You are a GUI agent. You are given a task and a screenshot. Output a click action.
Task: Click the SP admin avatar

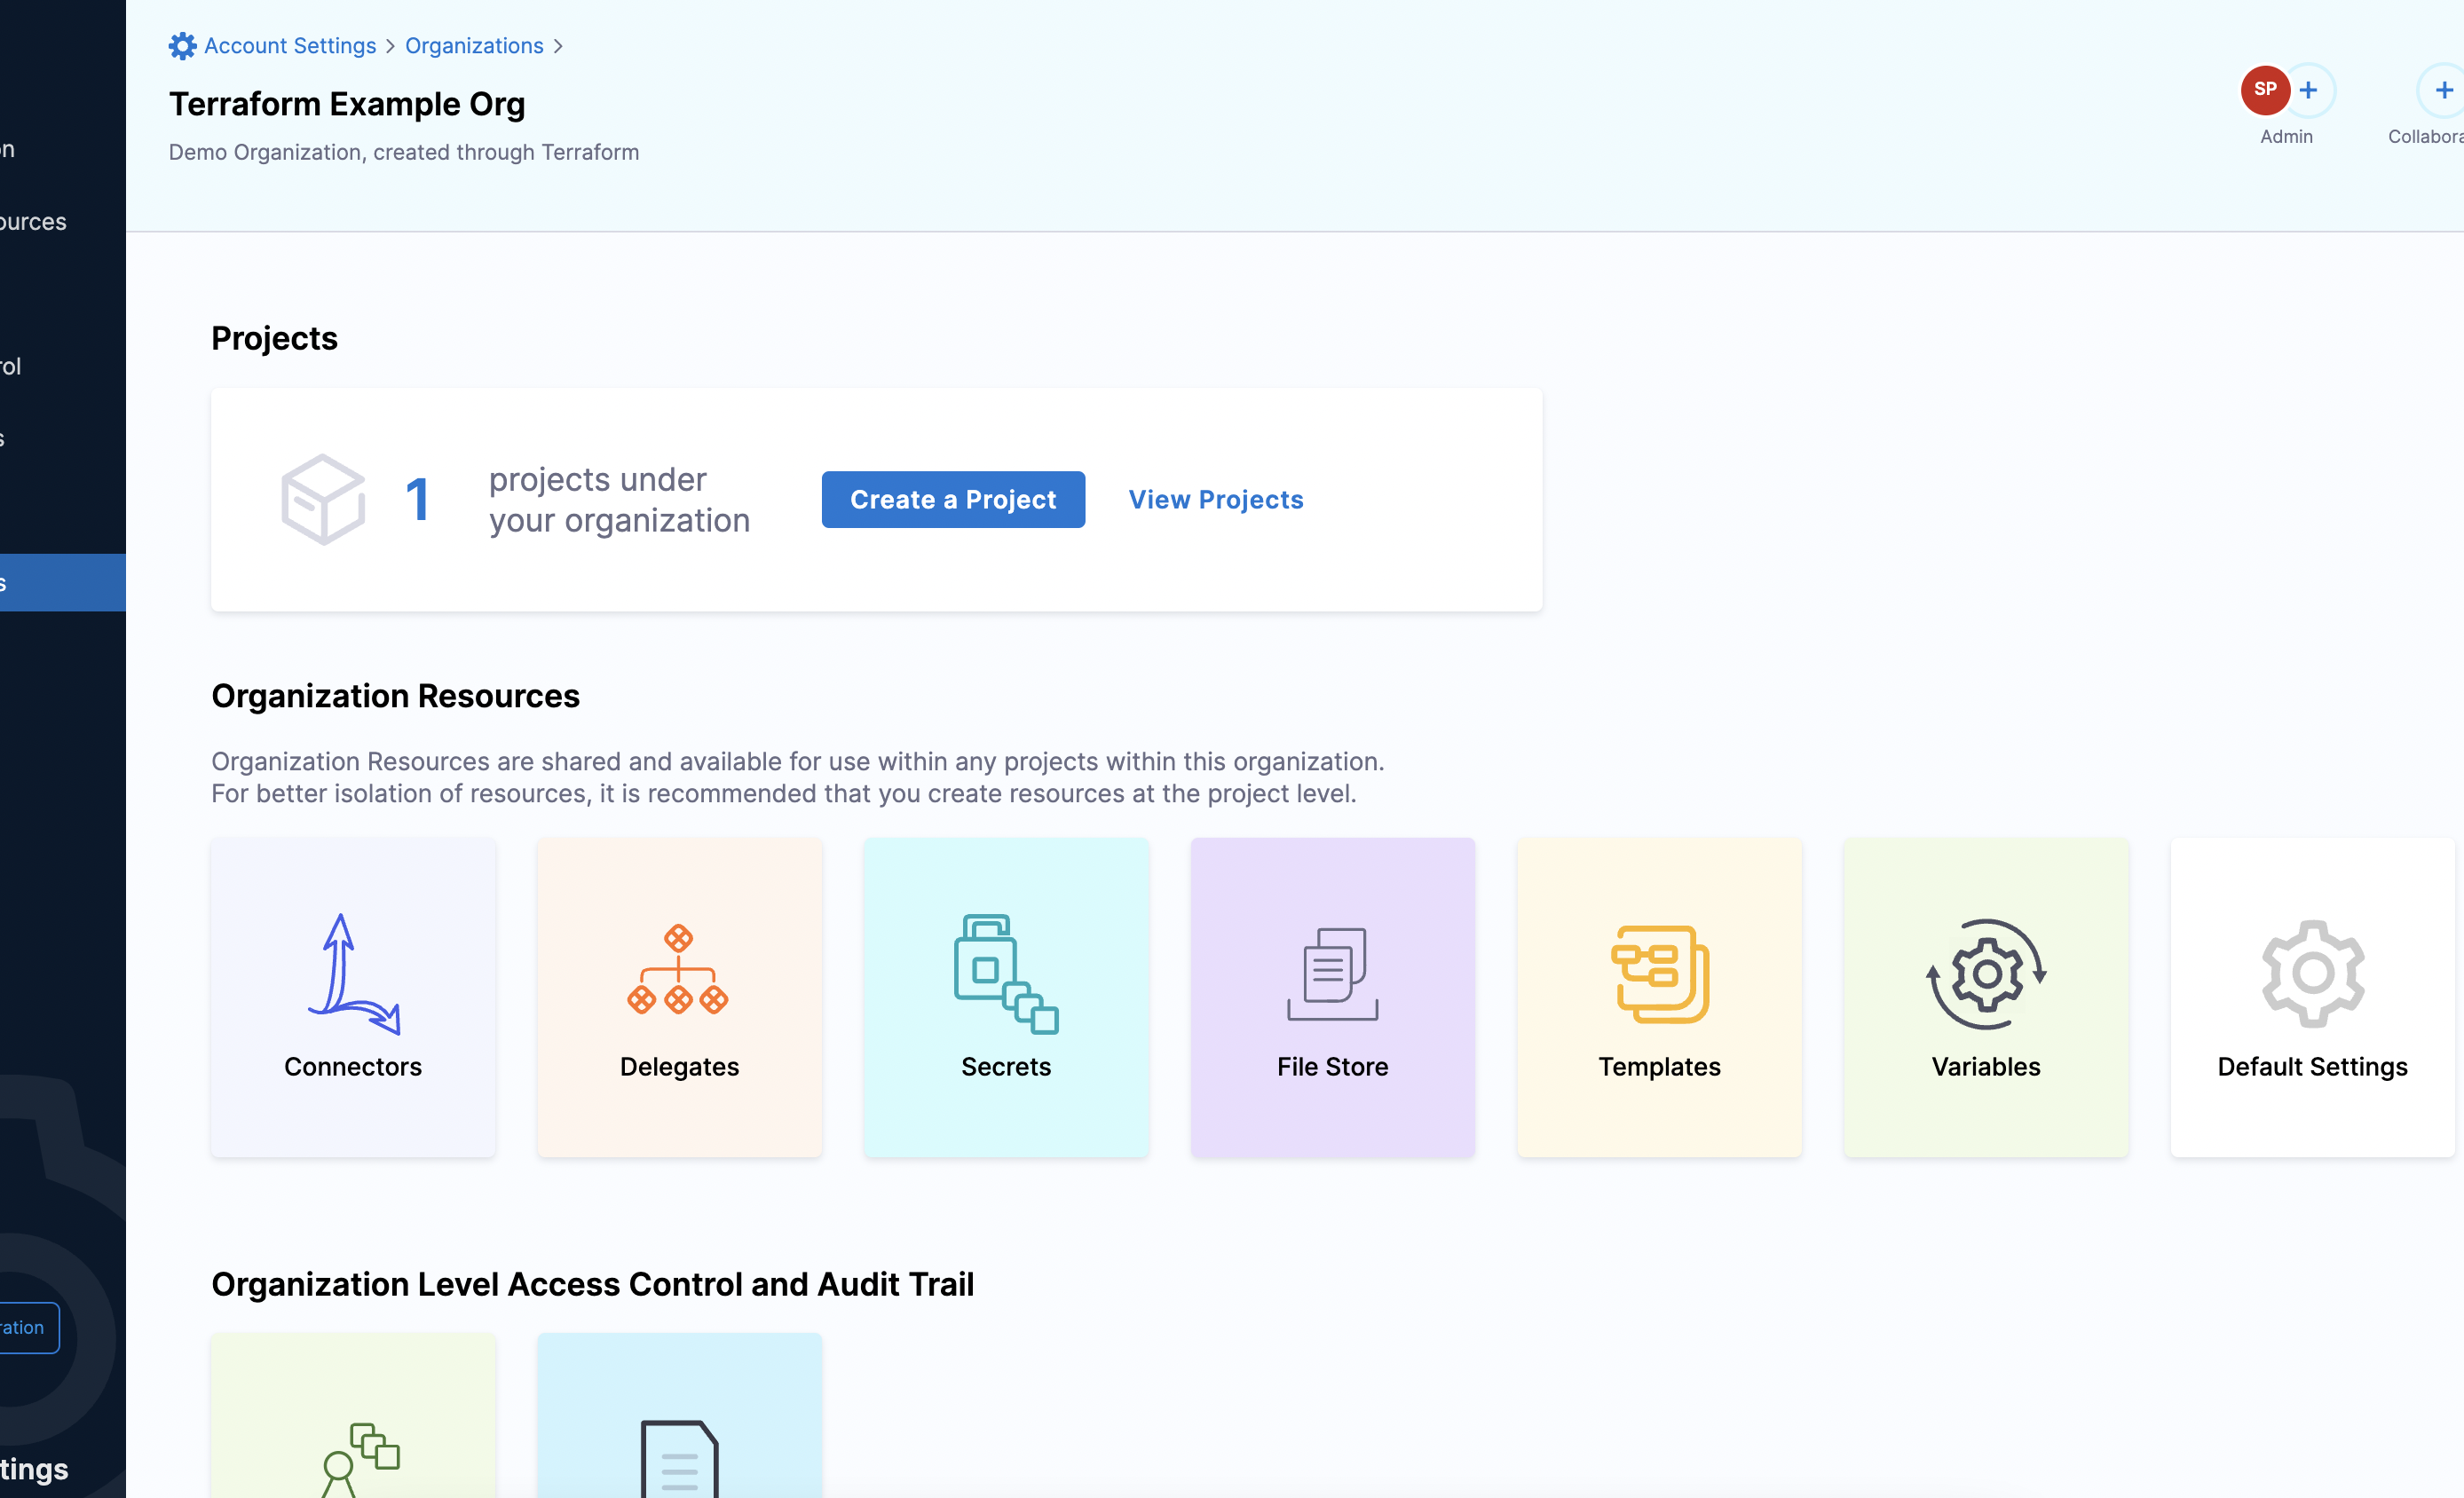(x=2265, y=90)
